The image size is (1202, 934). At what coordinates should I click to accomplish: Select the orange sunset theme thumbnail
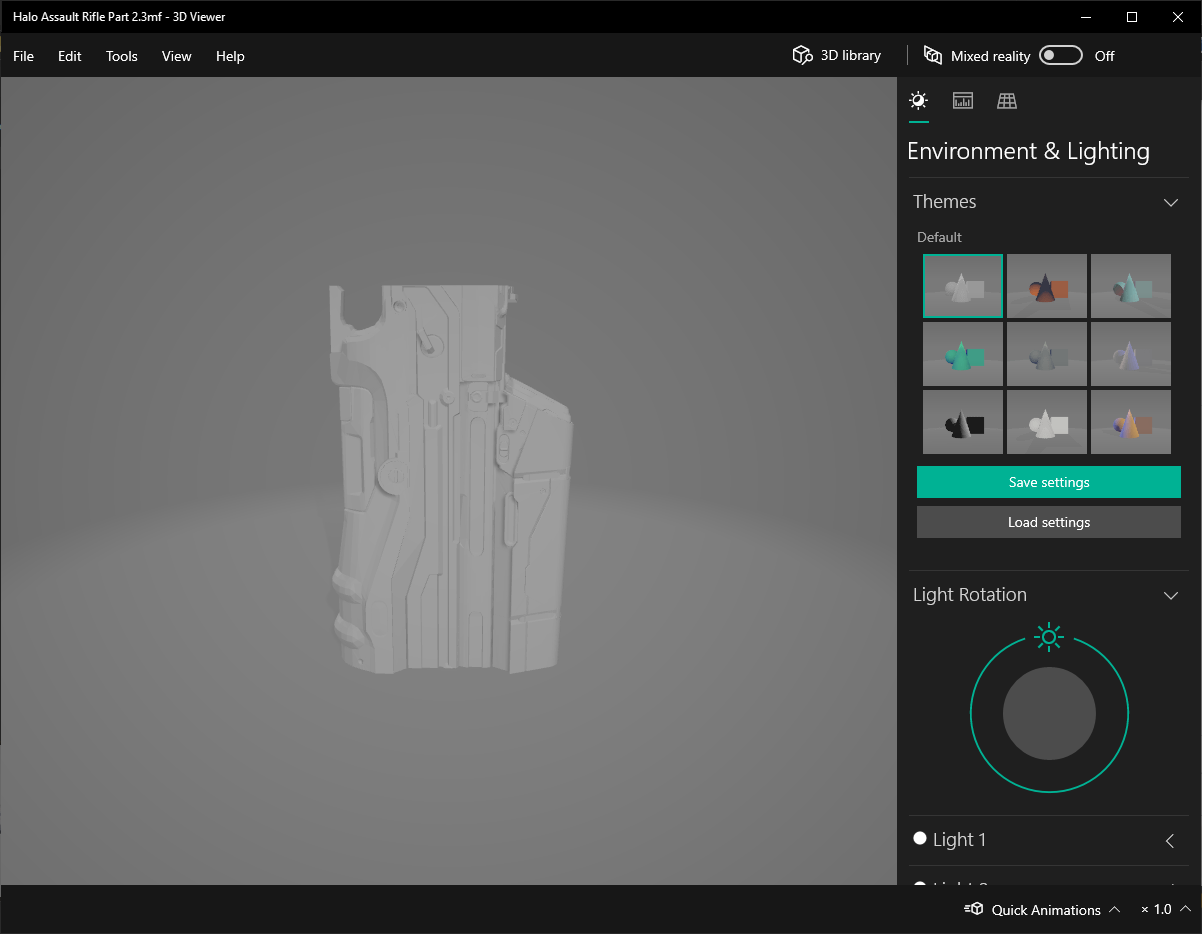coord(1047,286)
